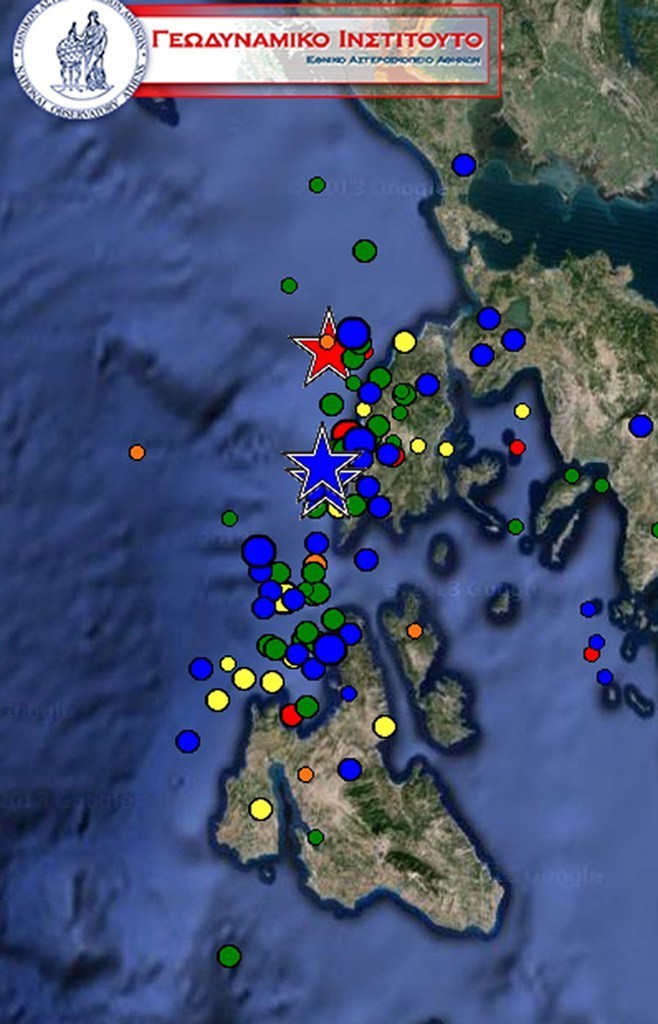Select the green dot south of Kefalonia at bottom
This screenshot has width=658, height=1024.
(229, 956)
